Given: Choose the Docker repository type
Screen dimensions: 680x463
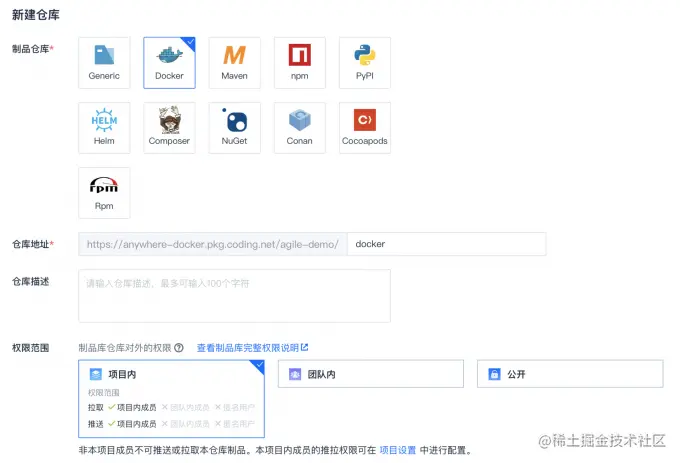Looking at the screenshot, I should pyautogui.click(x=169, y=63).
